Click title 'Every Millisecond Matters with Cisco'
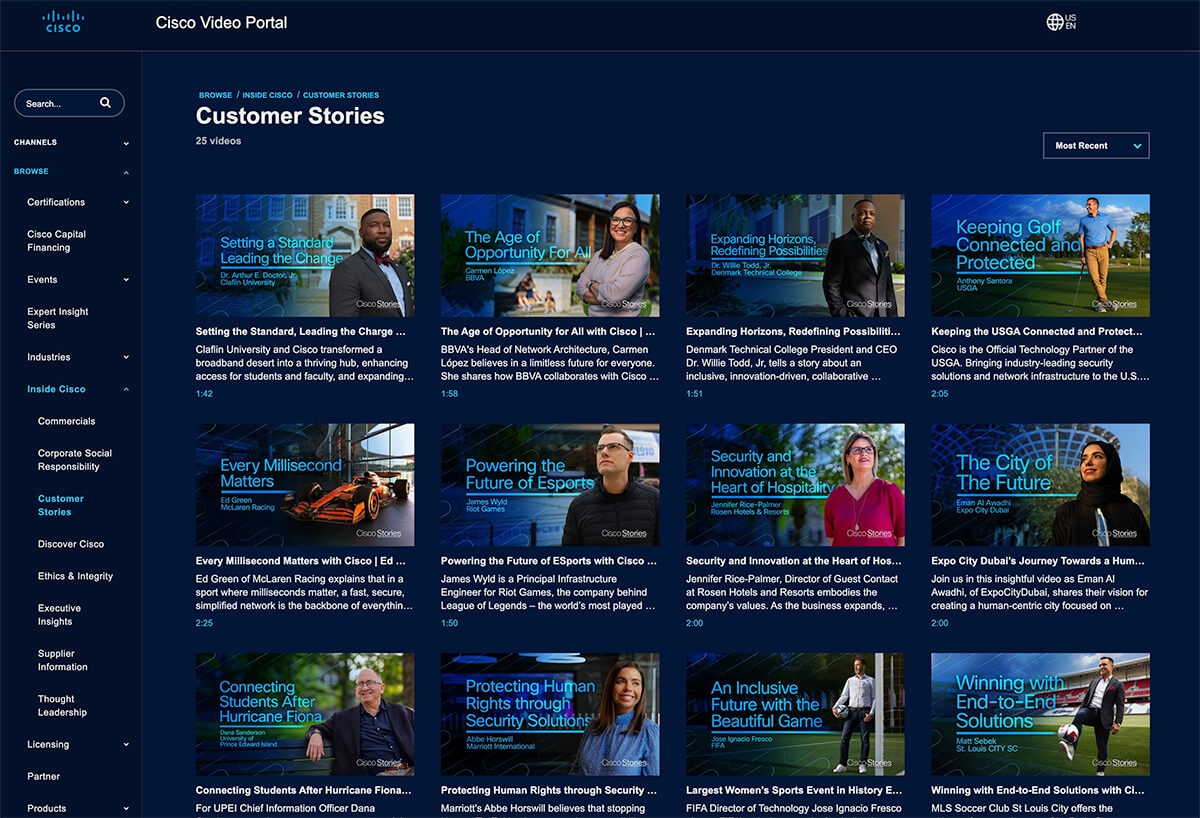This screenshot has height=818, width=1200. [x=302, y=561]
